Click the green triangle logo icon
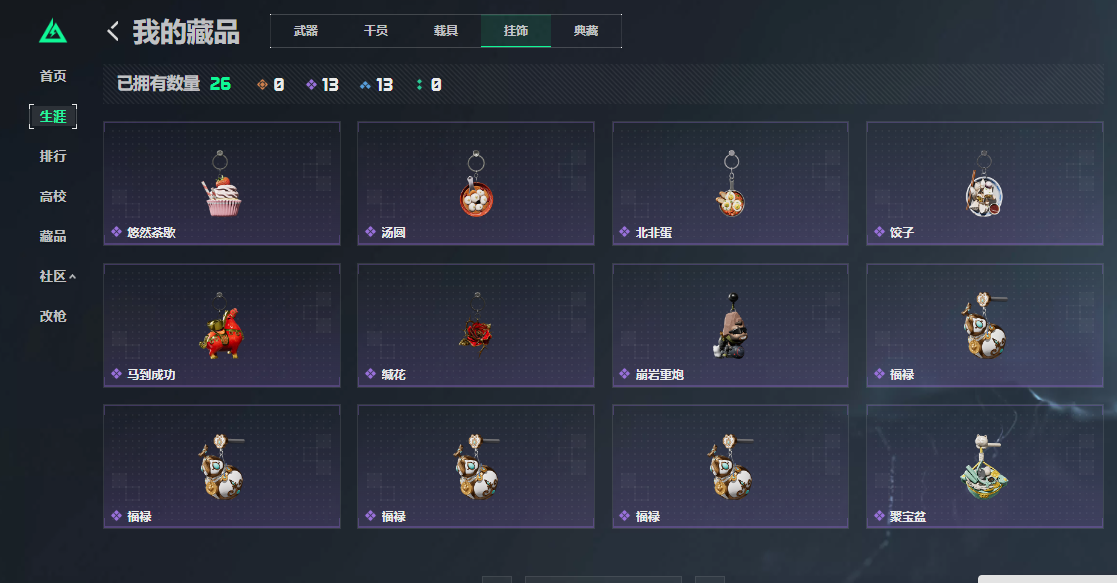Image resolution: width=1117 pixels, height=583 pixels. tap(53, 31)
